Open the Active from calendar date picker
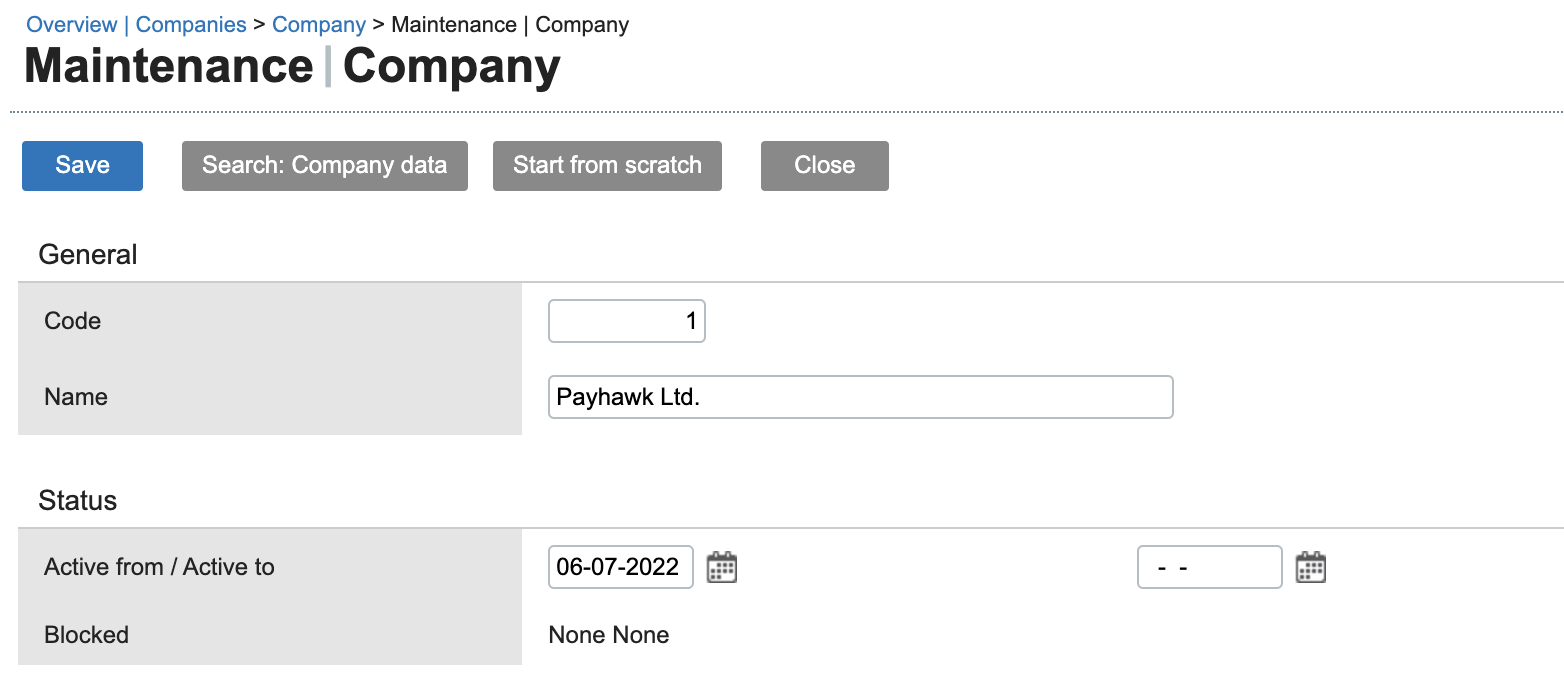Image resolution: width=1564 pixels, height=696 pixels. pos(722,567)
